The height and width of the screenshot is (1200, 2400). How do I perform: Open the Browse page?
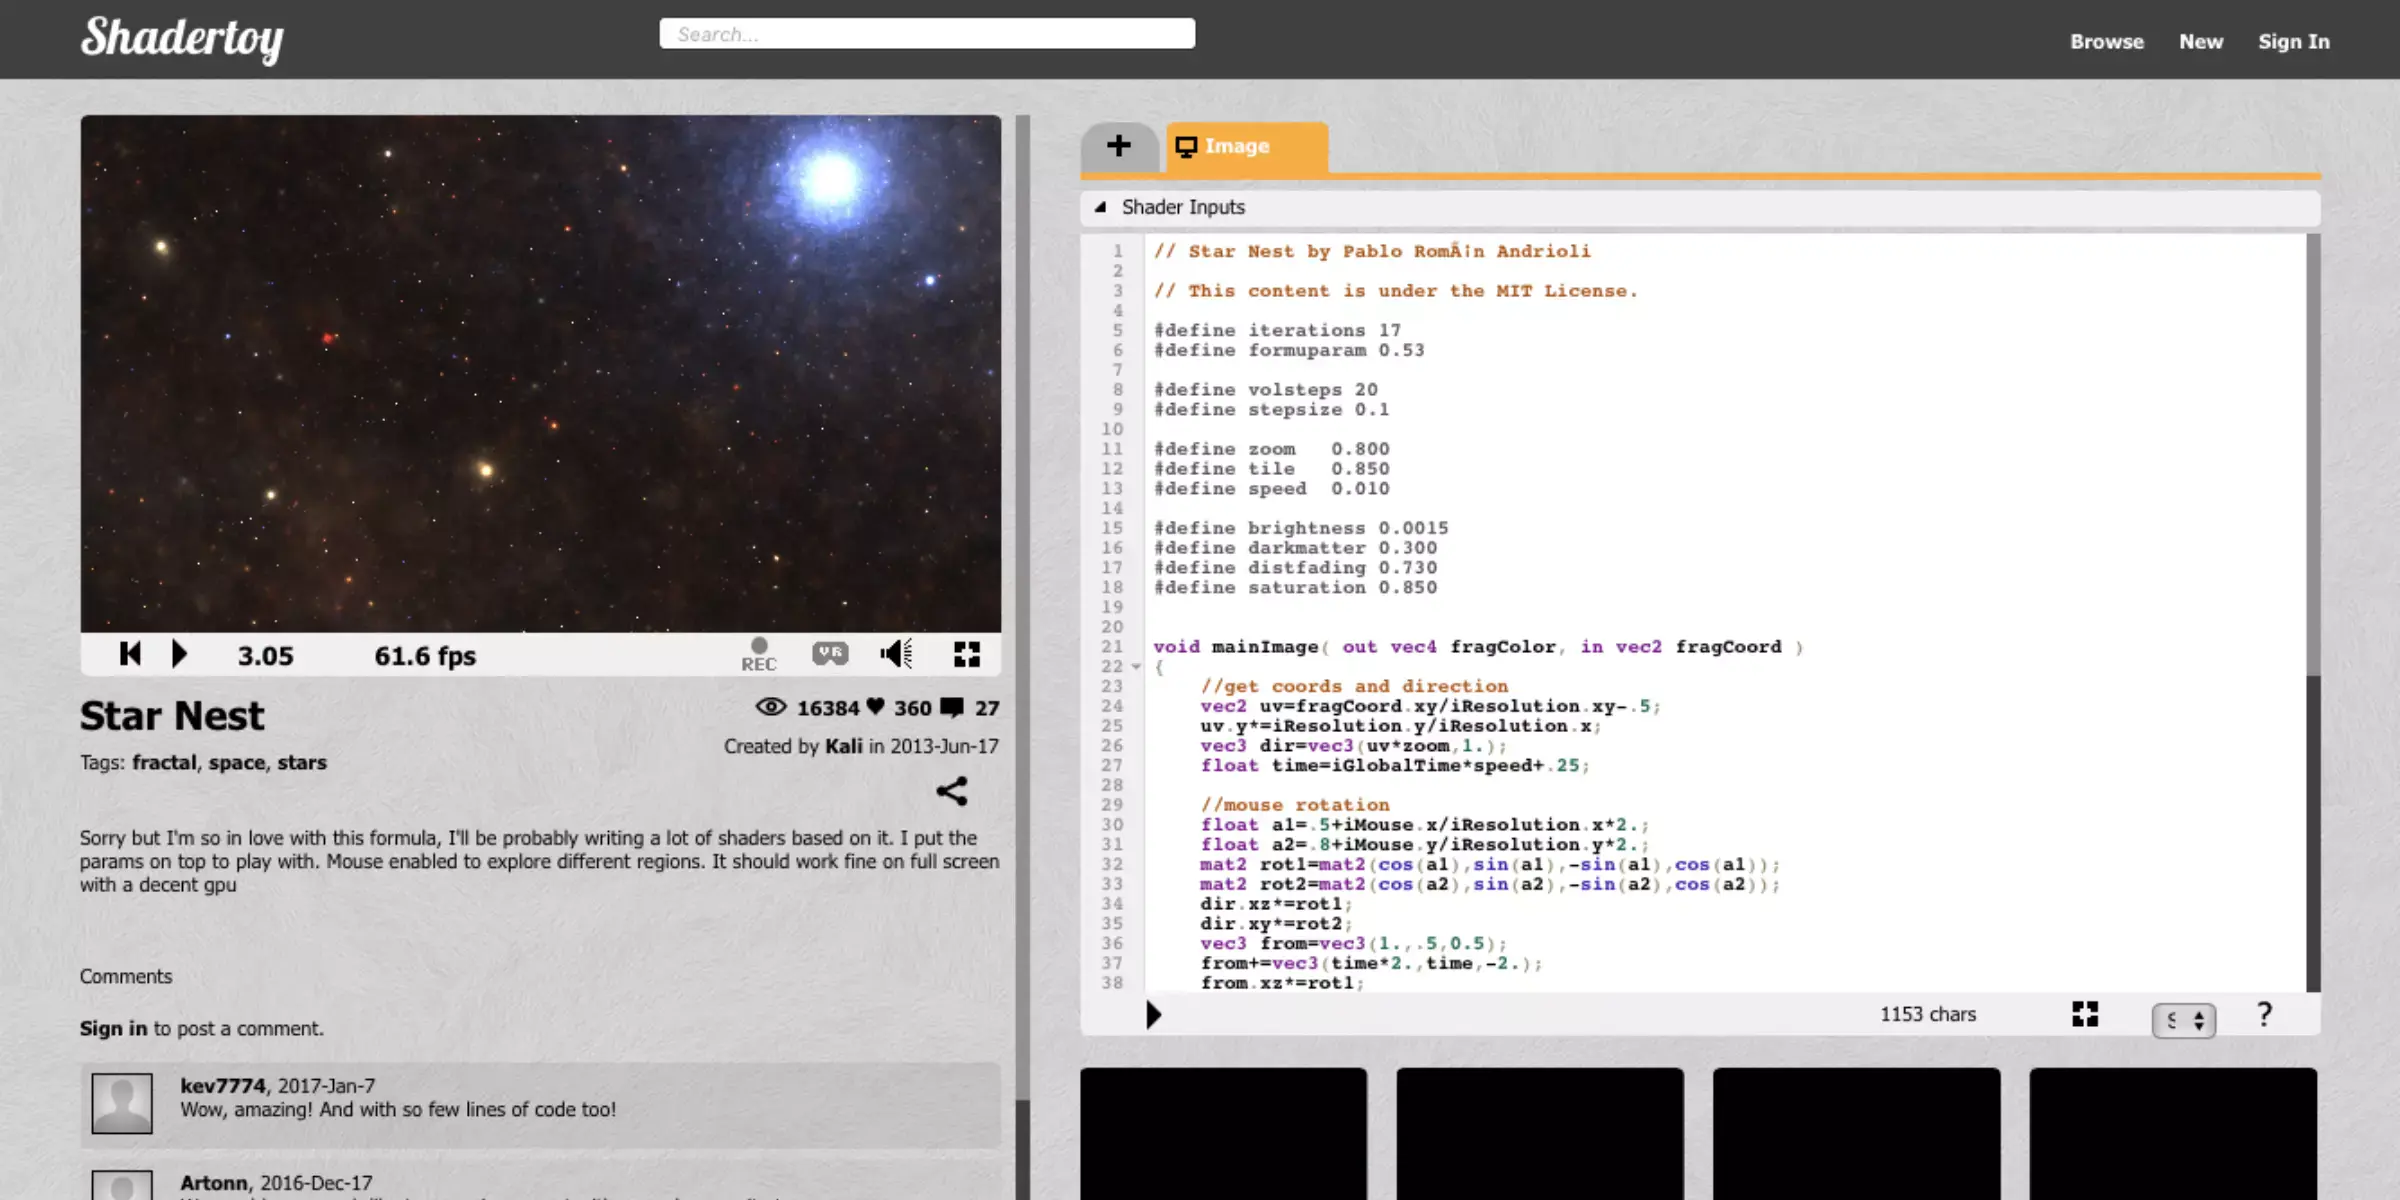click(x=2107, y=41)
